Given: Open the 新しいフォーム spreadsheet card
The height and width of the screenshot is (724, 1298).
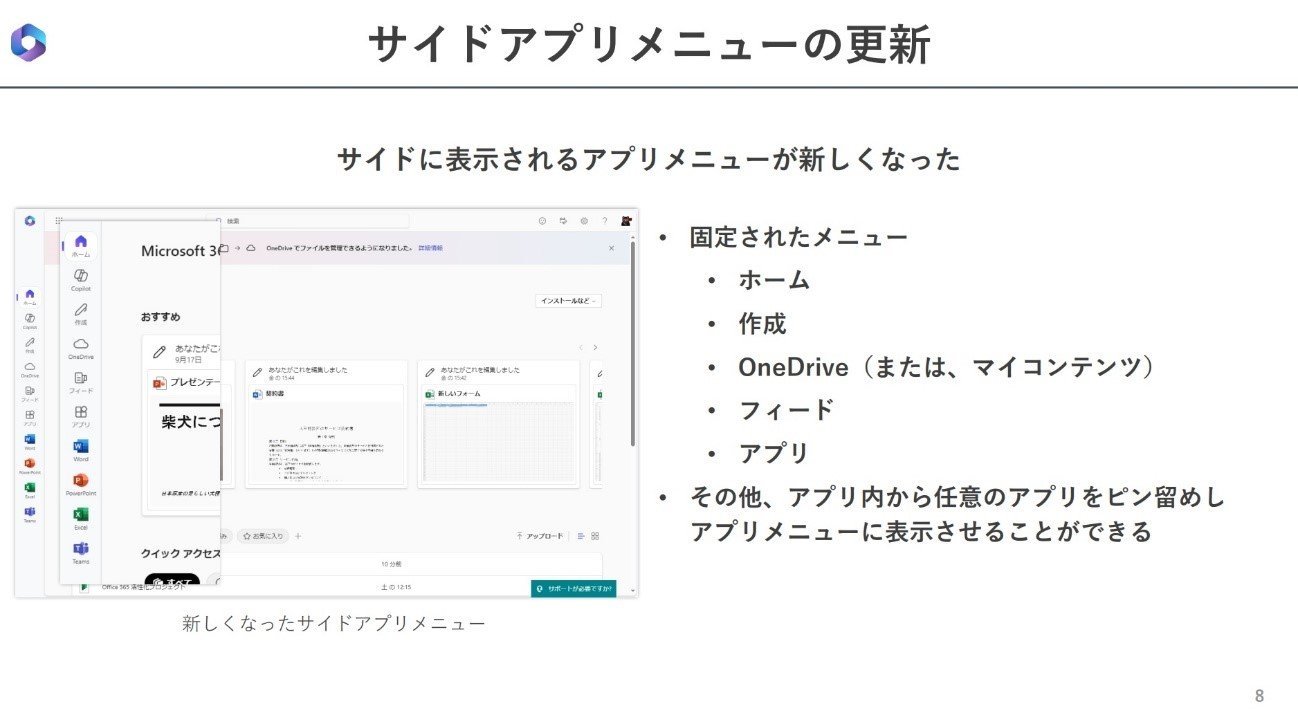Looking at the screenshot, I should 498,424.
